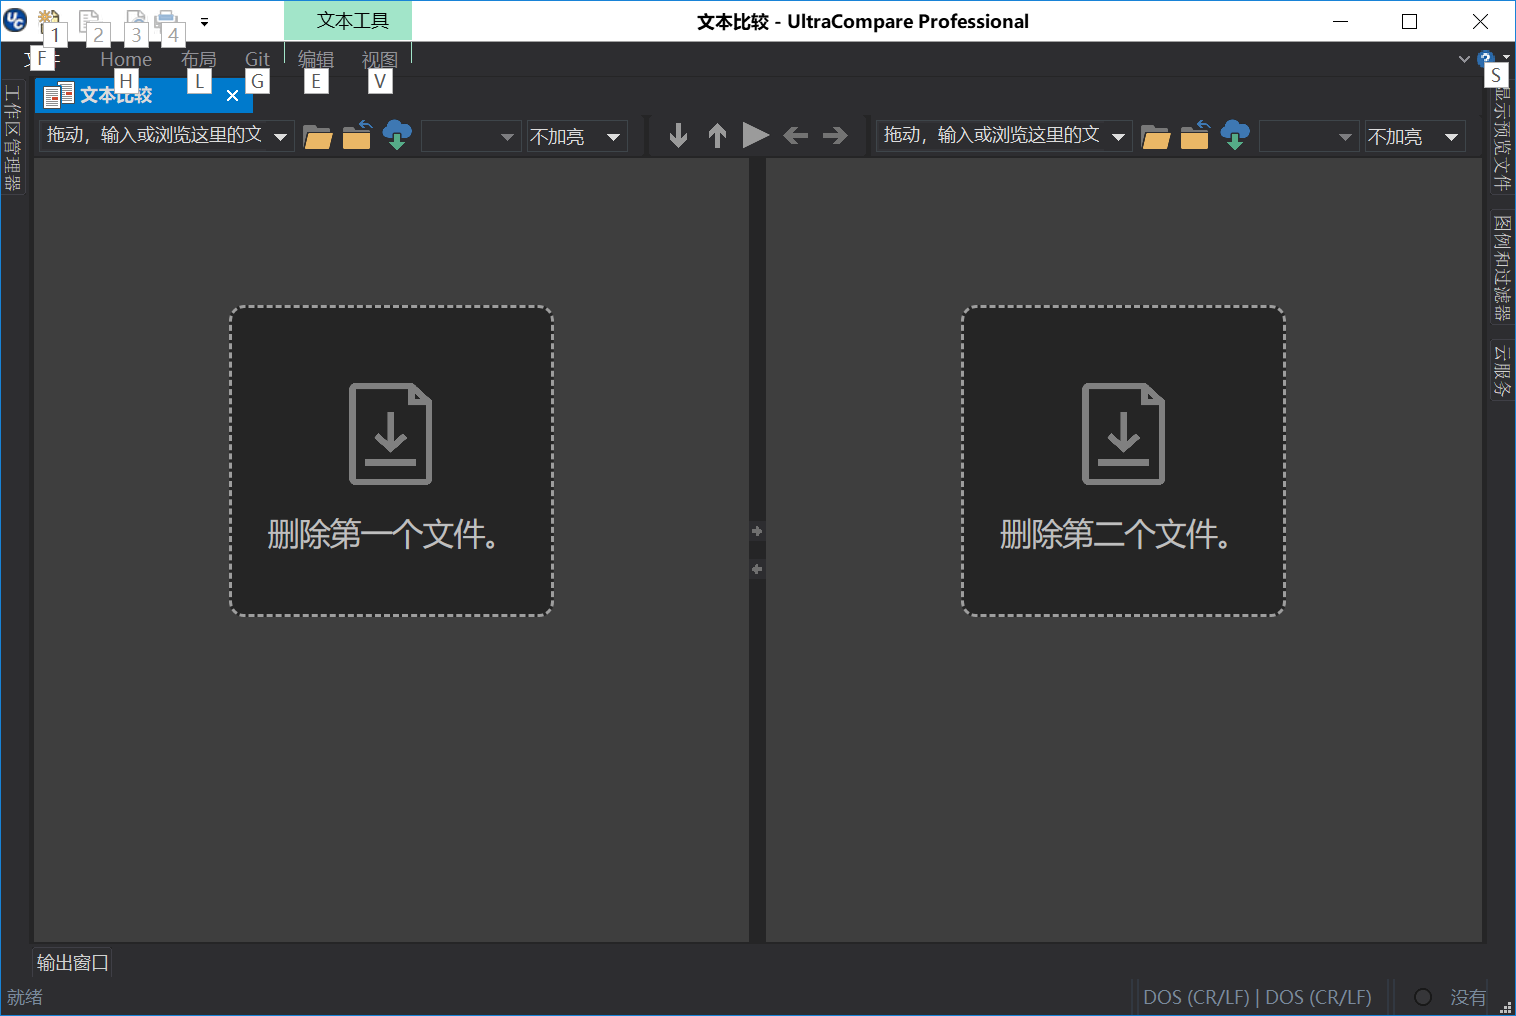This screenshot has height=1016, width=1516.
Task: Open the Git ribbon tab
Action: tap(257, 60)
